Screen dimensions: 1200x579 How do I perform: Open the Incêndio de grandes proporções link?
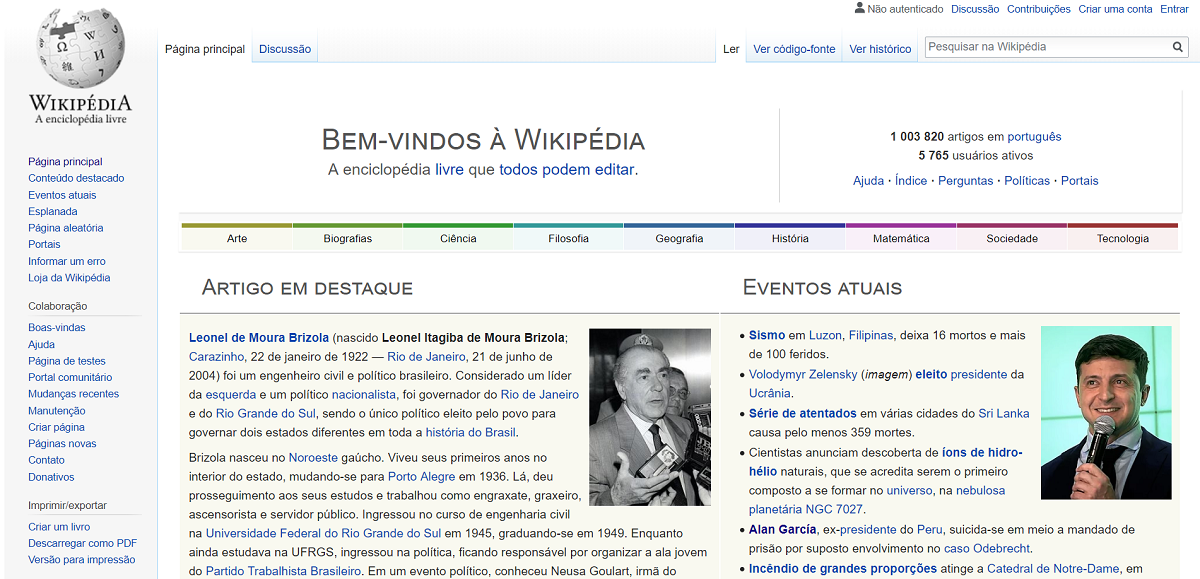pyautogui.click(x=843, y=568)
